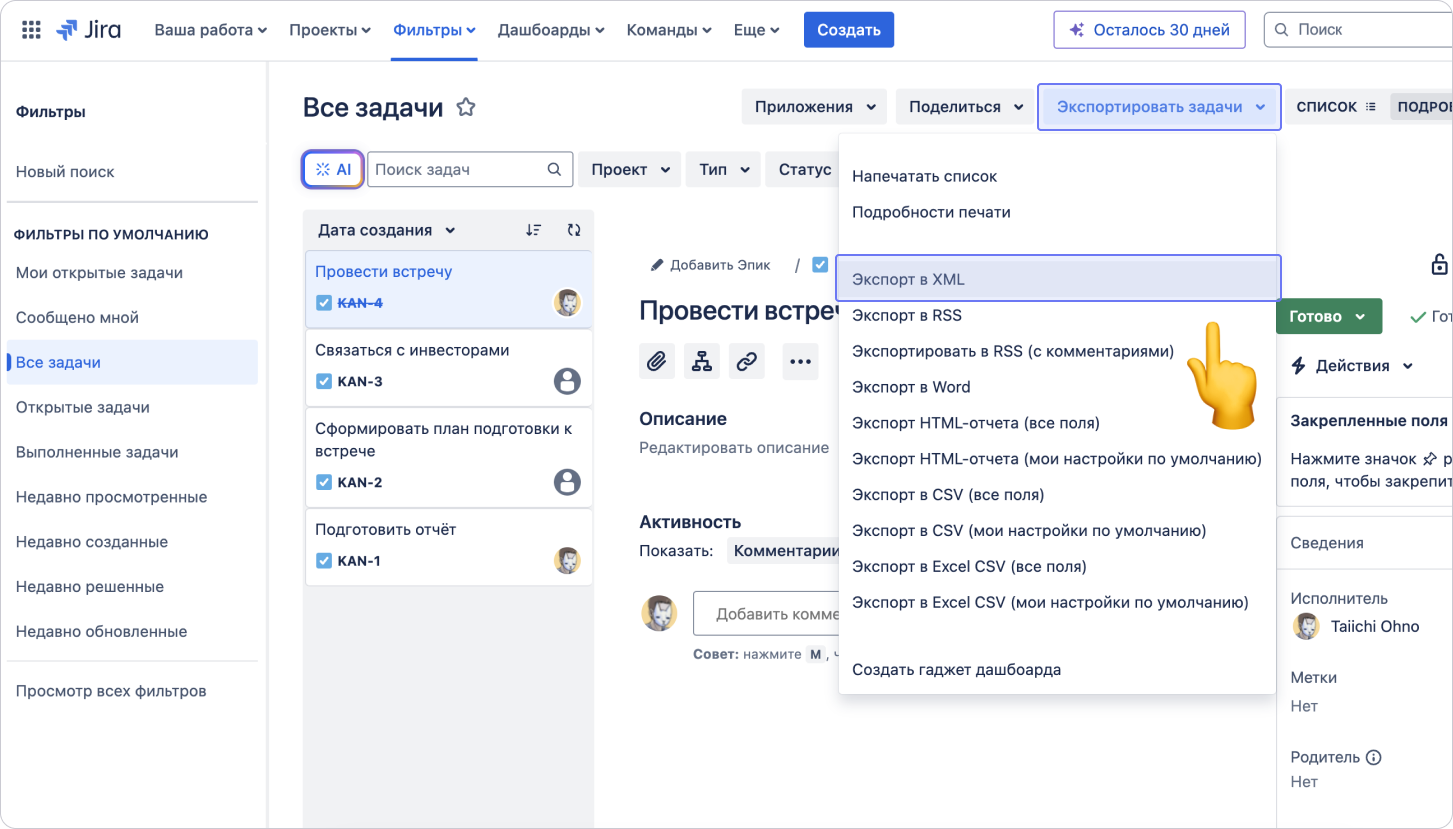Click the link issue chain icon
This screenshot has height=829, width=1453.
tap(746, 362)
